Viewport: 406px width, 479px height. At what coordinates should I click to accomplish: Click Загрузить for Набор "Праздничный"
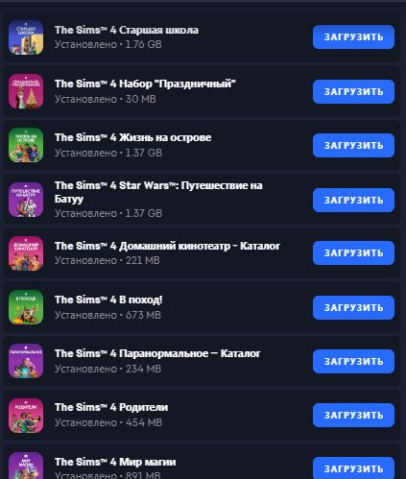pyautogui.click(x=354, y=92)
